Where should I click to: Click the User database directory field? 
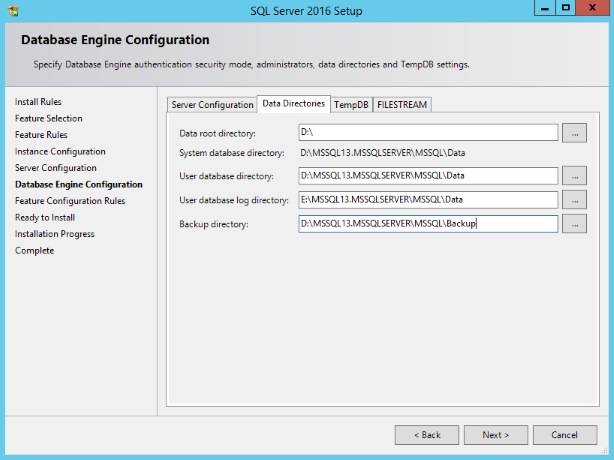pyautogui.click(x=428, y=176)
